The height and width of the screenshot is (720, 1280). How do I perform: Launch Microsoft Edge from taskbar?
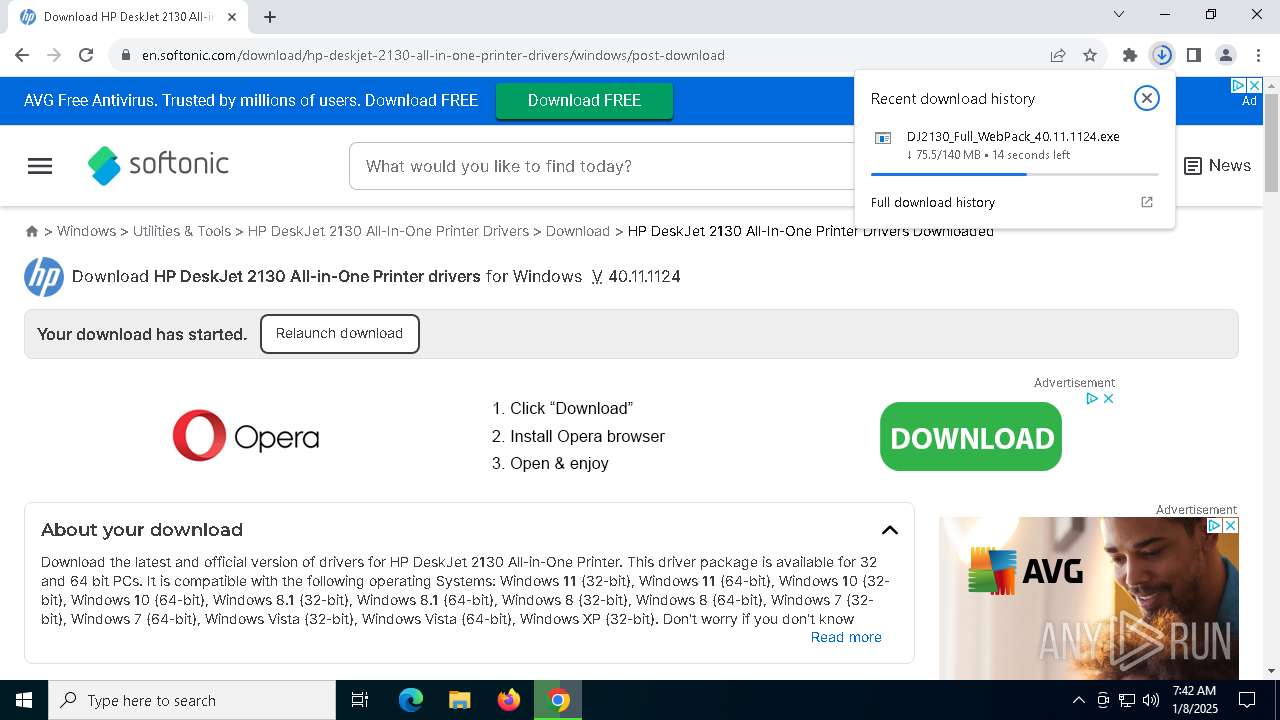[x=411, y=700]
